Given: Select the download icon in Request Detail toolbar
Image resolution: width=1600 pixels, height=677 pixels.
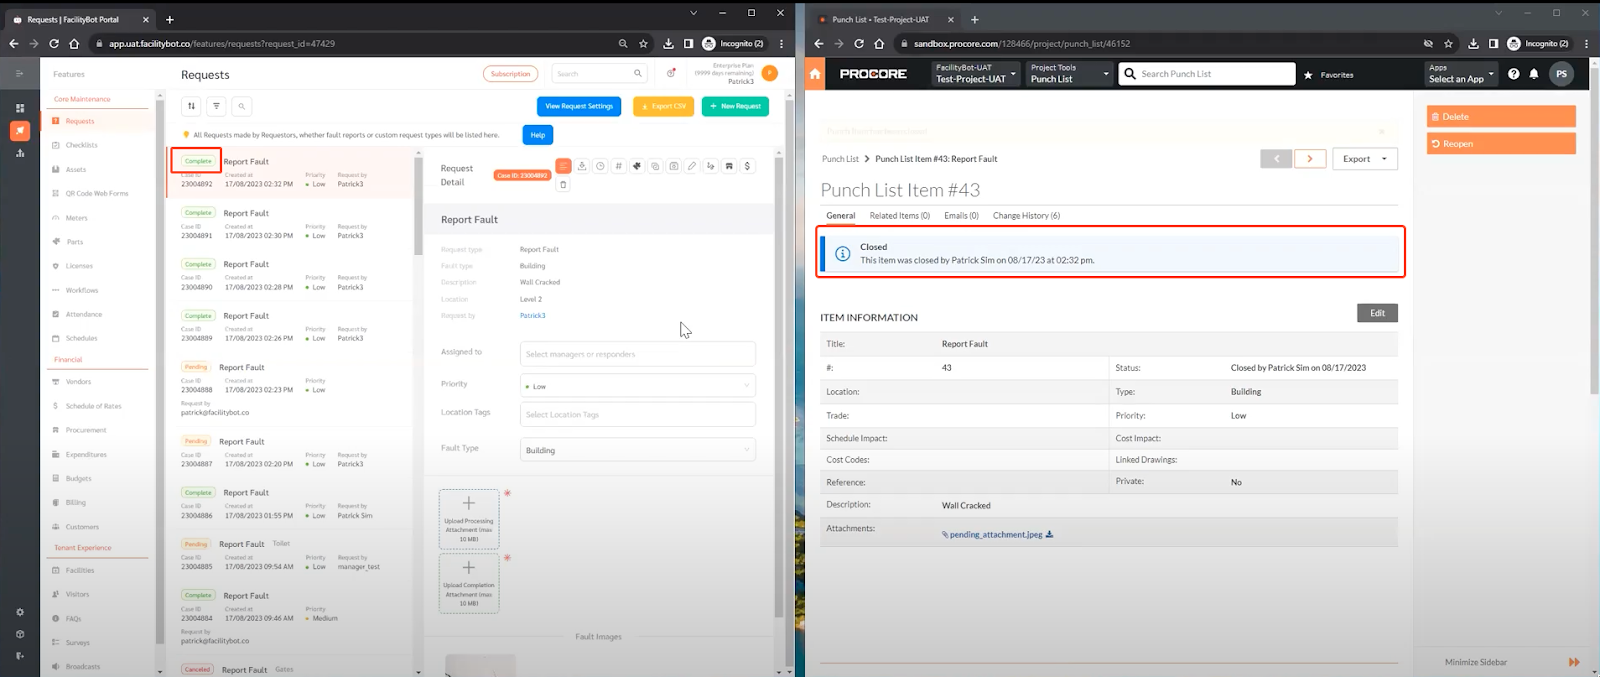Looking at the screenshot, I should tap(582, 166).
